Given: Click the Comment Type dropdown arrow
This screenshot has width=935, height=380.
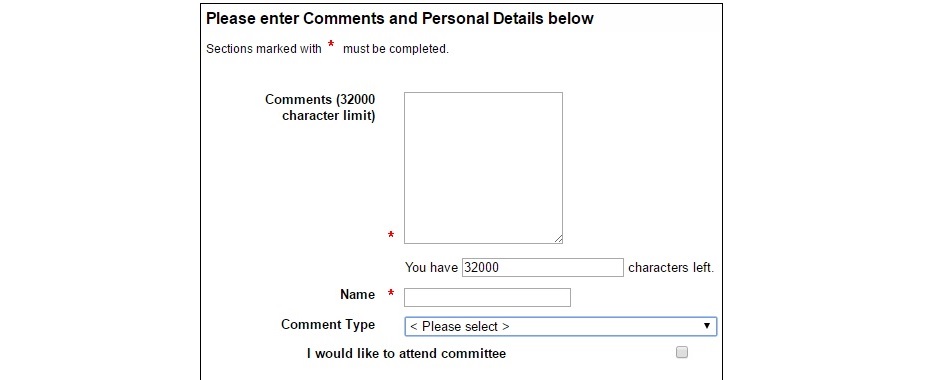Looking at the screenshot, I should pos(707,326).
